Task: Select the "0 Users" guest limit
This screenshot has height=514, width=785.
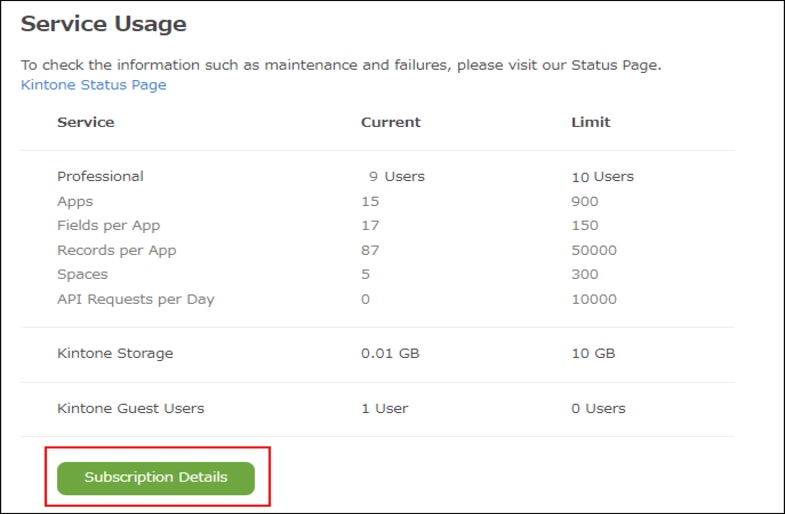Action: 598,408
